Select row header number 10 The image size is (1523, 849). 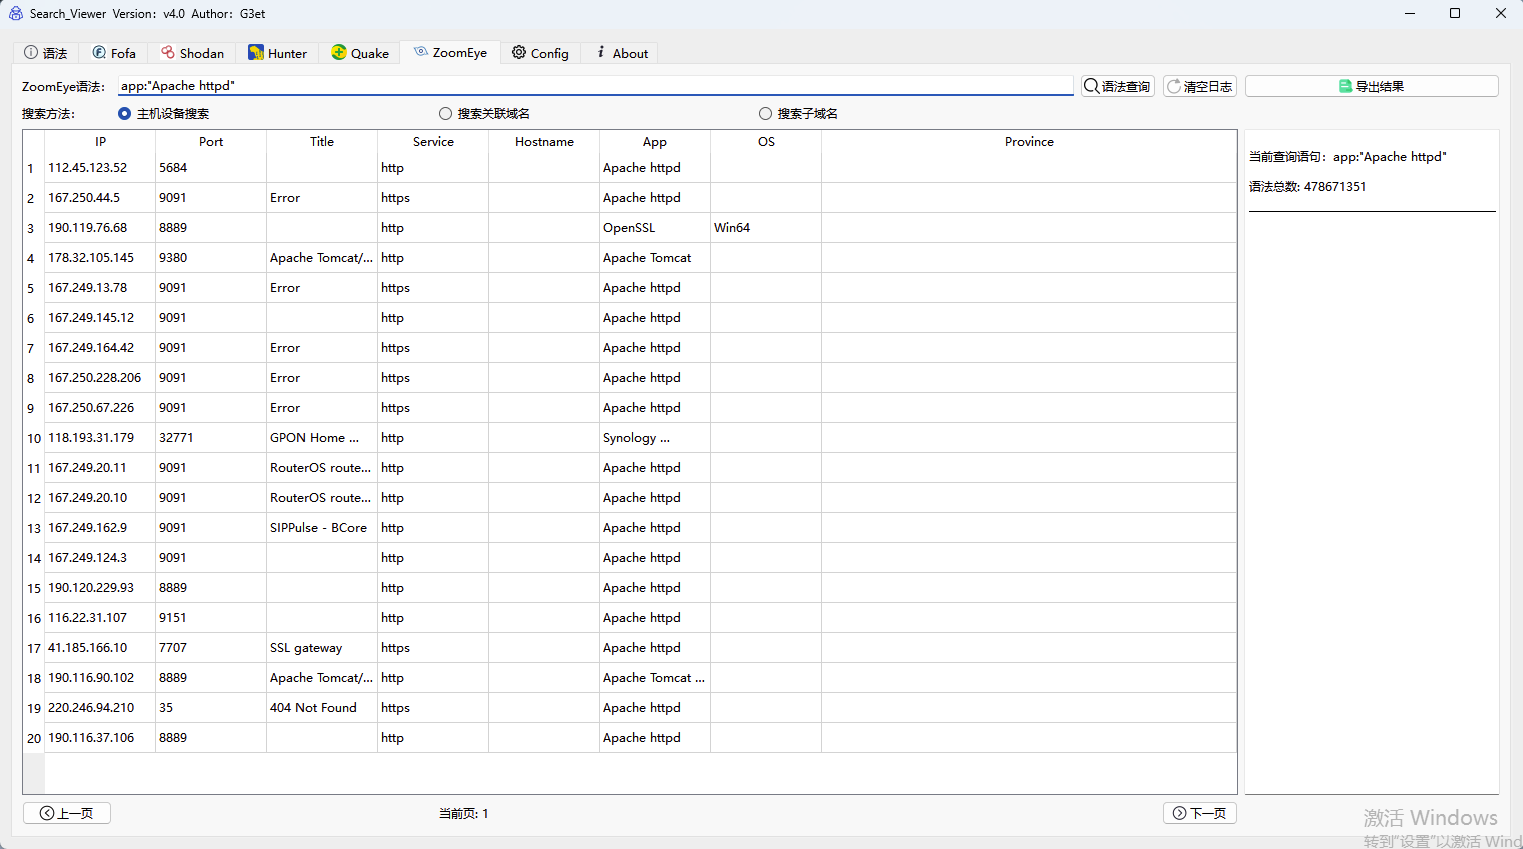point(34,438)
